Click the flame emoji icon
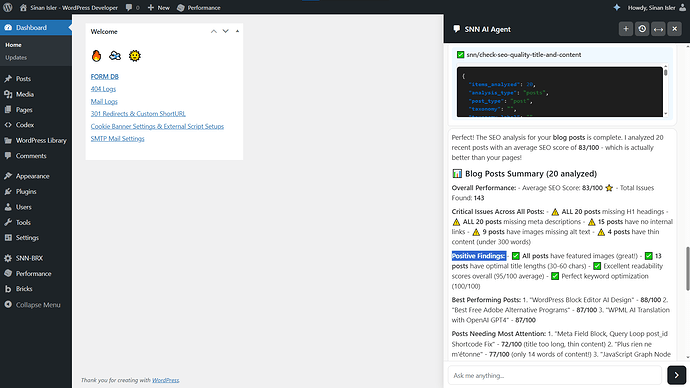690x388 pixels. click(x=96, y=55)
